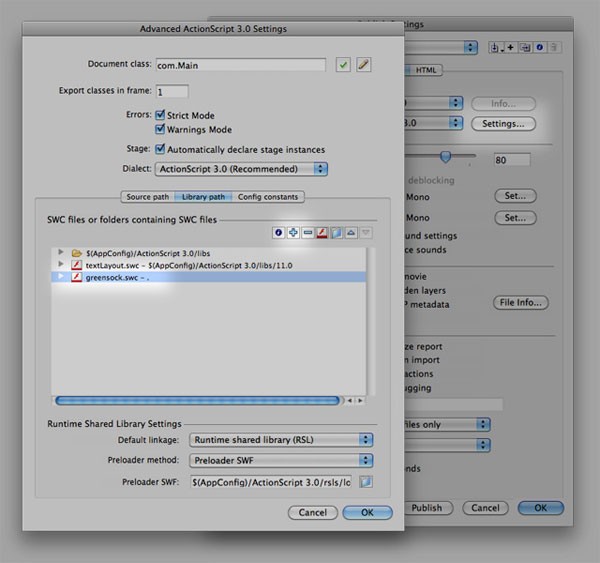Click the JPEG quality slider handle
600x563 pixels.
445,156
